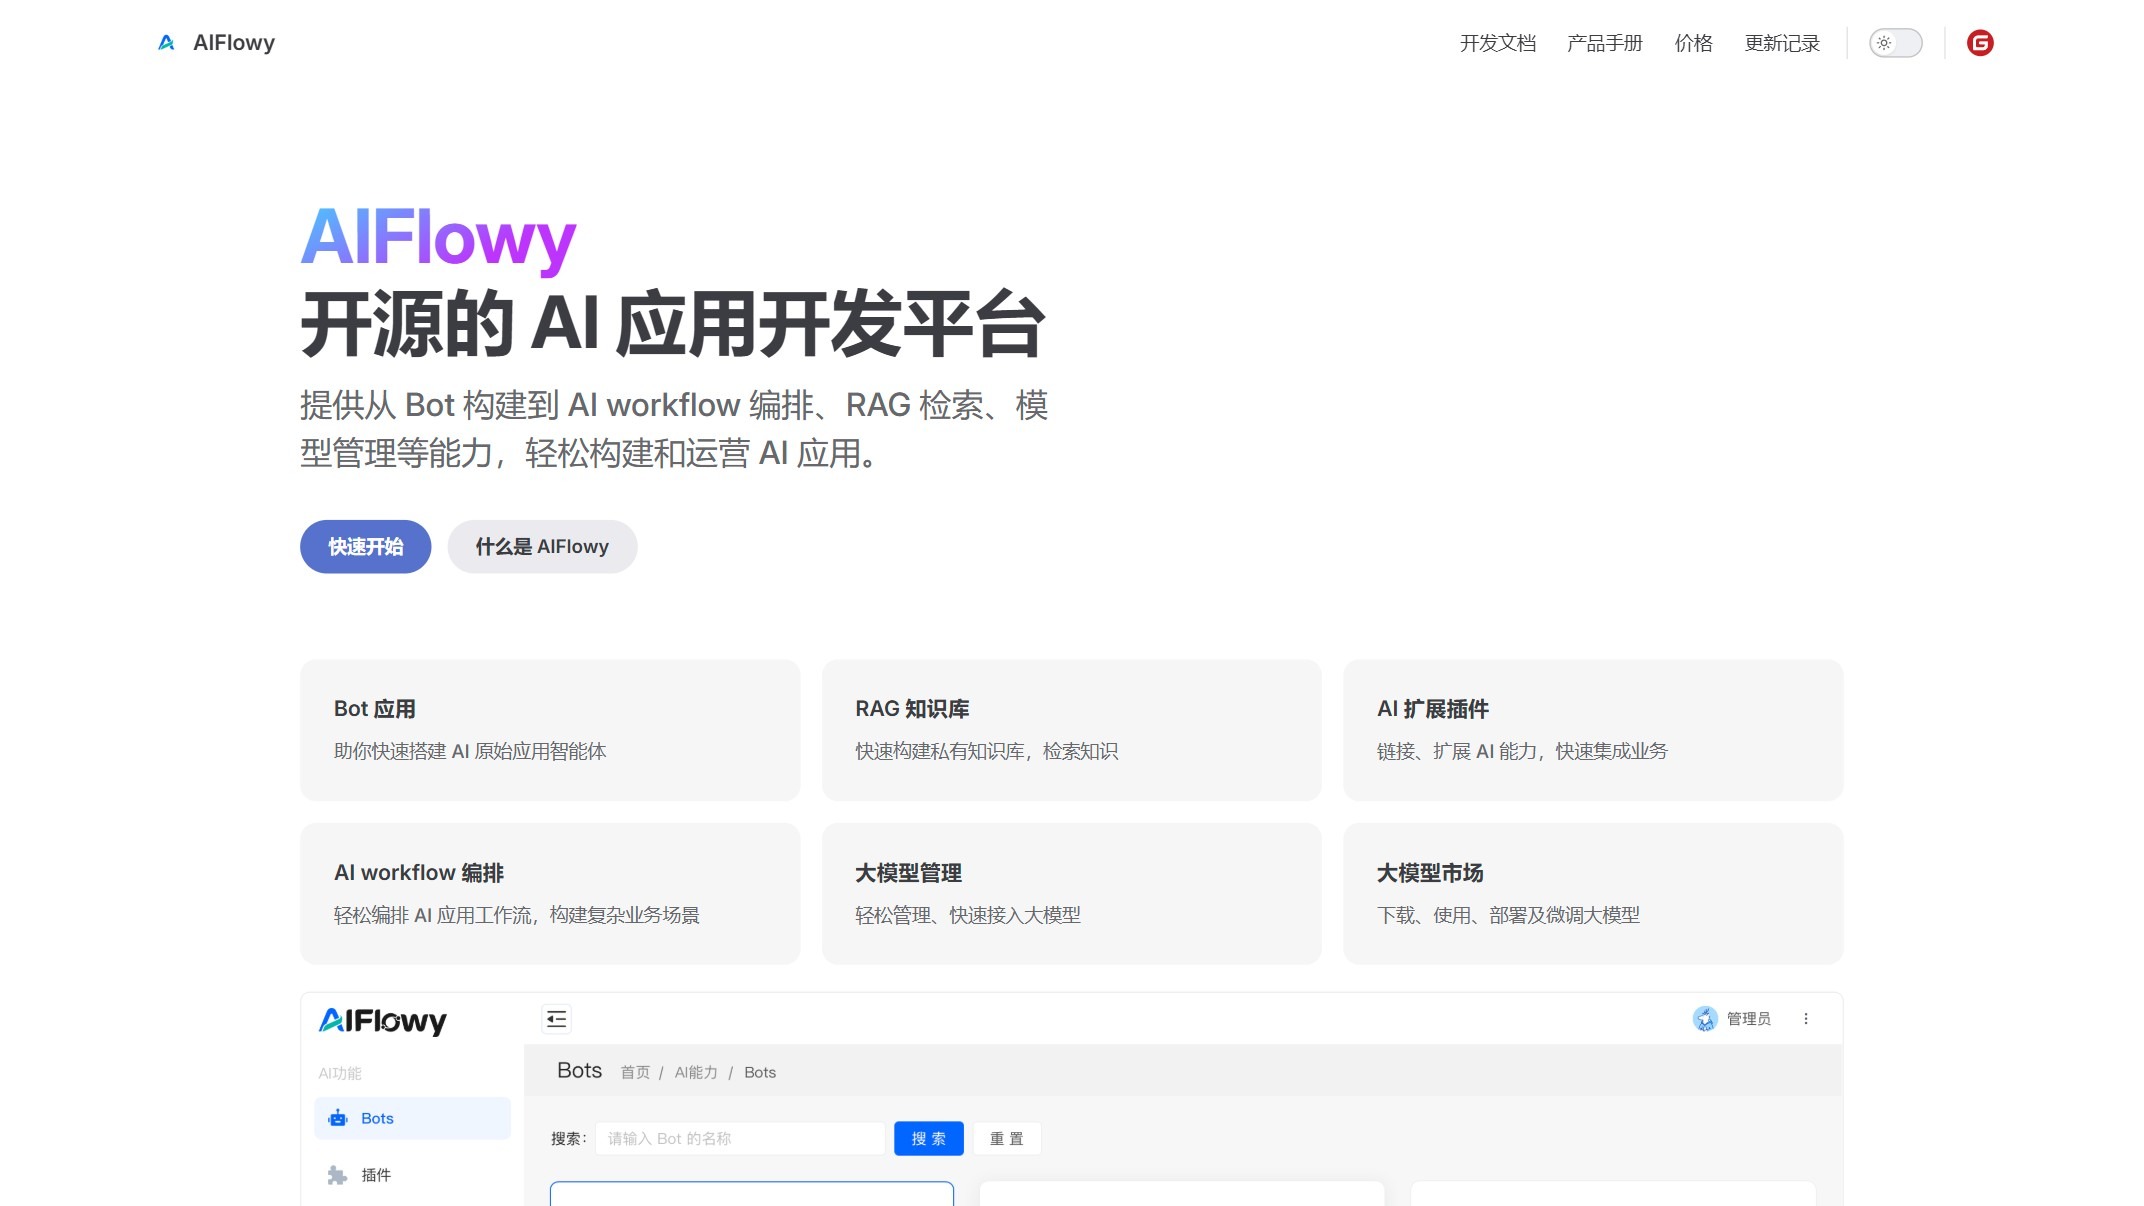Open 开发文档 in the top navigation

click(x=1497, y=43)
